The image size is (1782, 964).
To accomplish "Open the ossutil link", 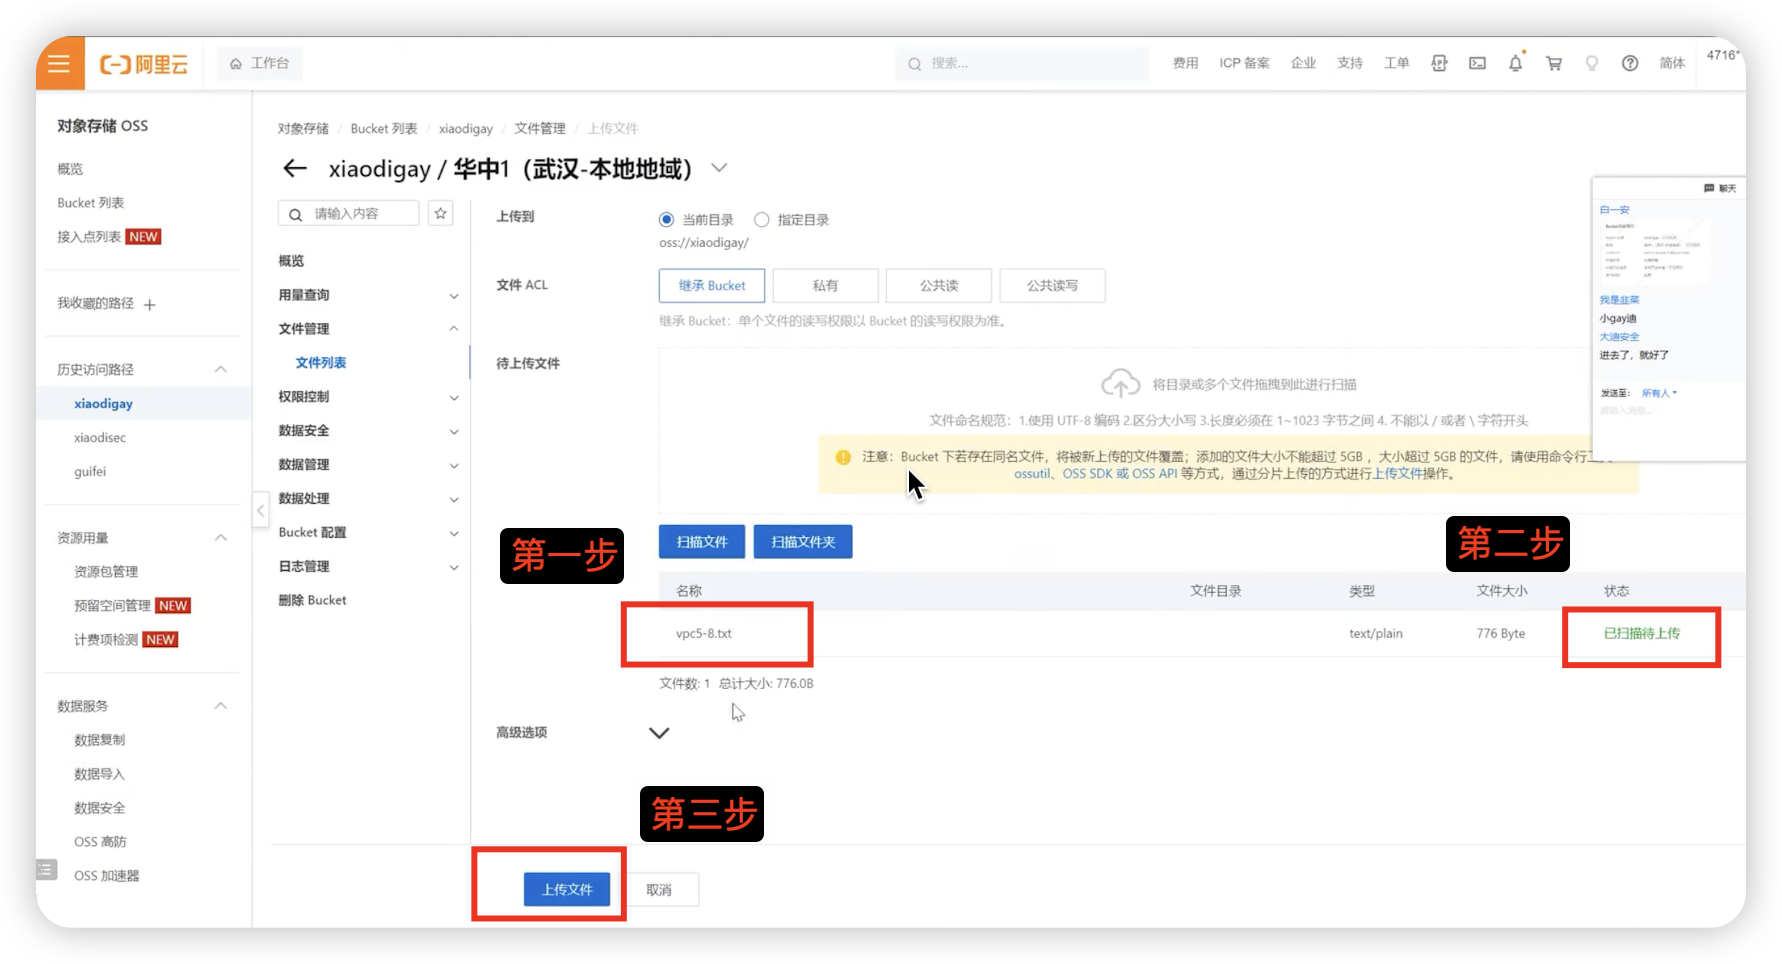I will point(1032,474).
